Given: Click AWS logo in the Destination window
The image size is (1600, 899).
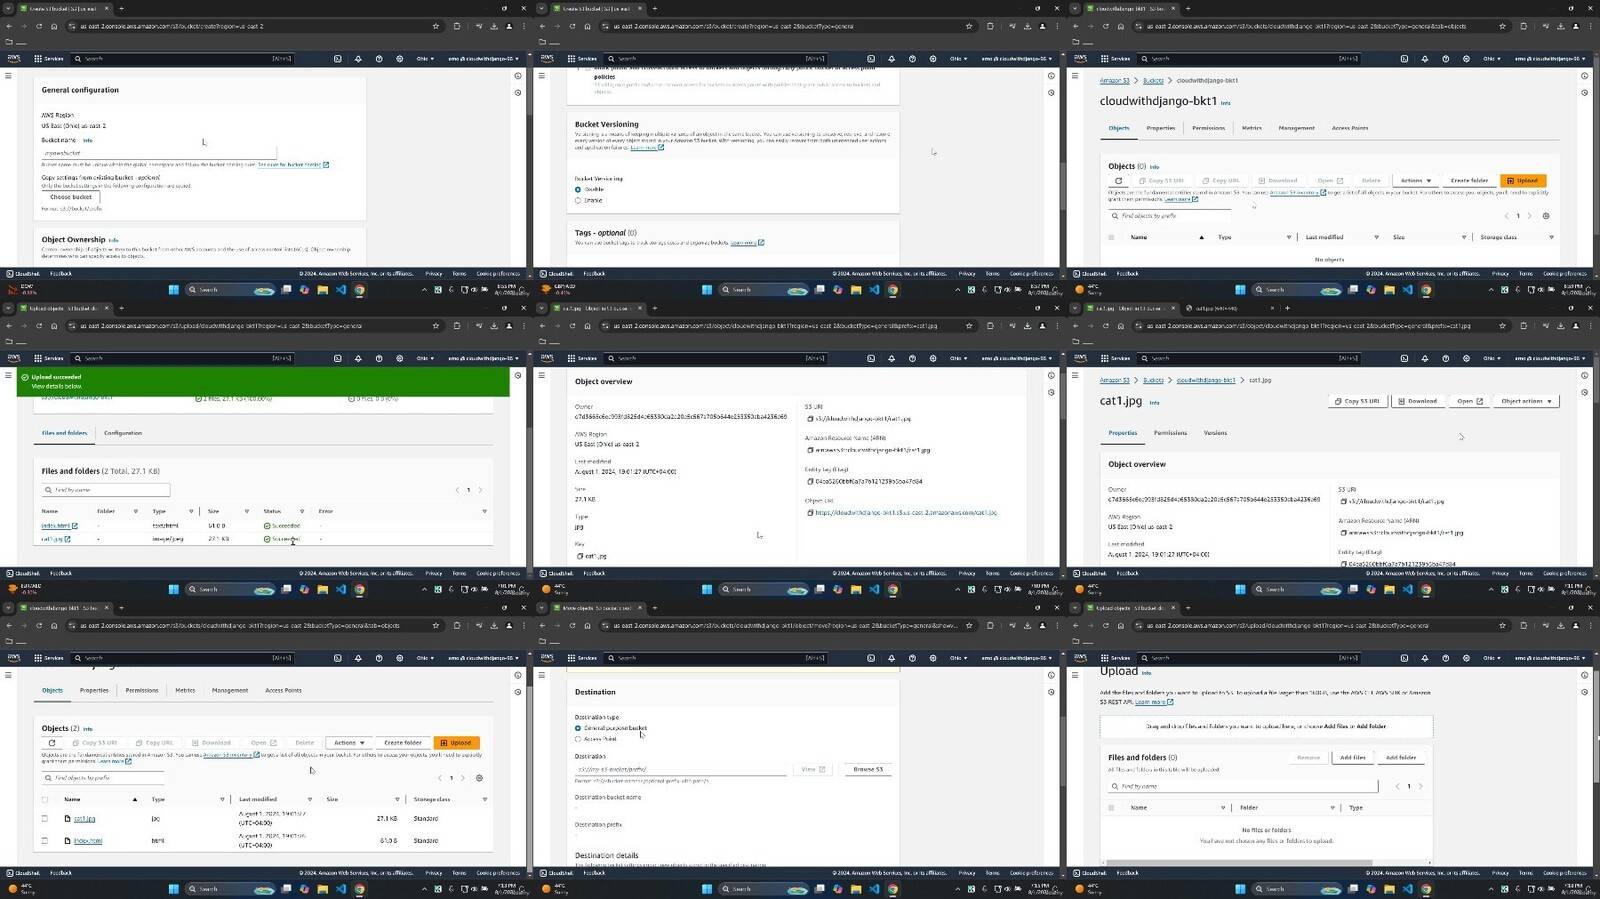Looking at the screenshot, I should pos(547,658).
